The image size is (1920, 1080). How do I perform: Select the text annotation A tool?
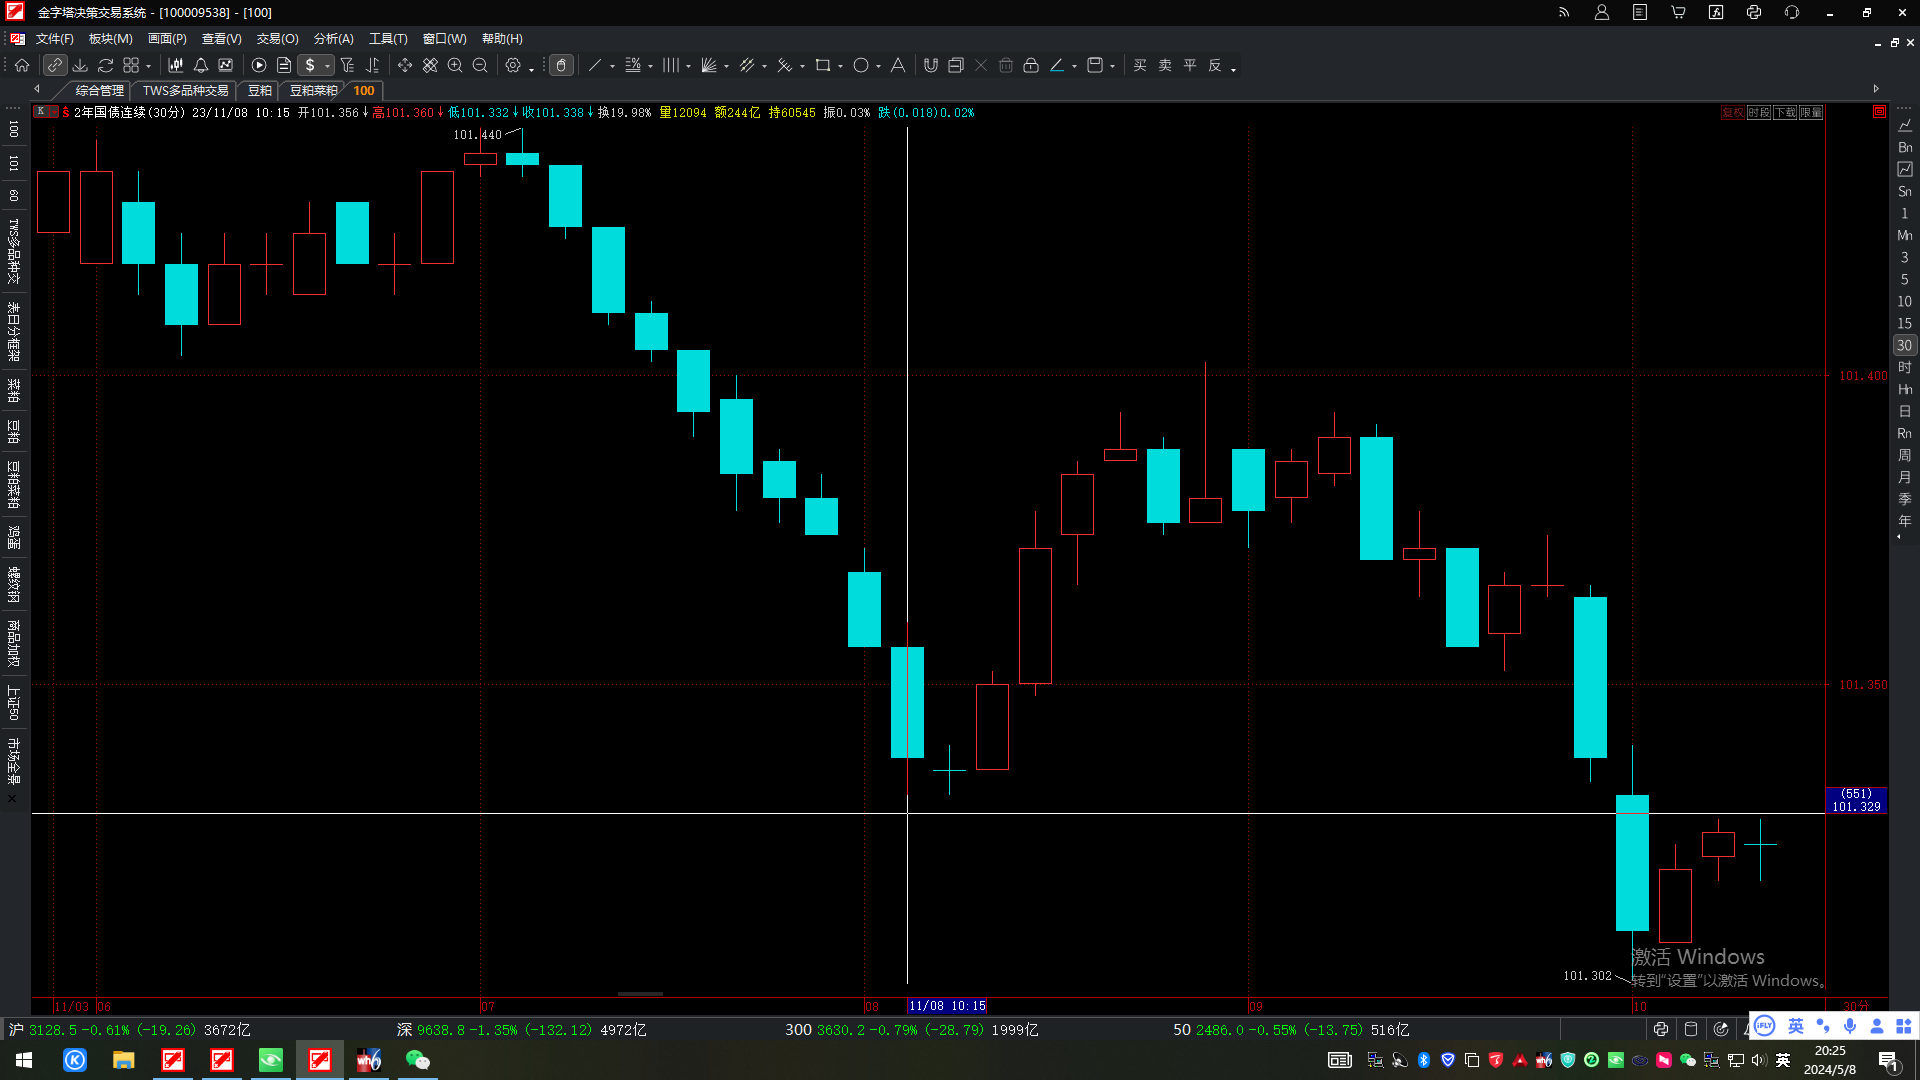click(x=898, y=65)
